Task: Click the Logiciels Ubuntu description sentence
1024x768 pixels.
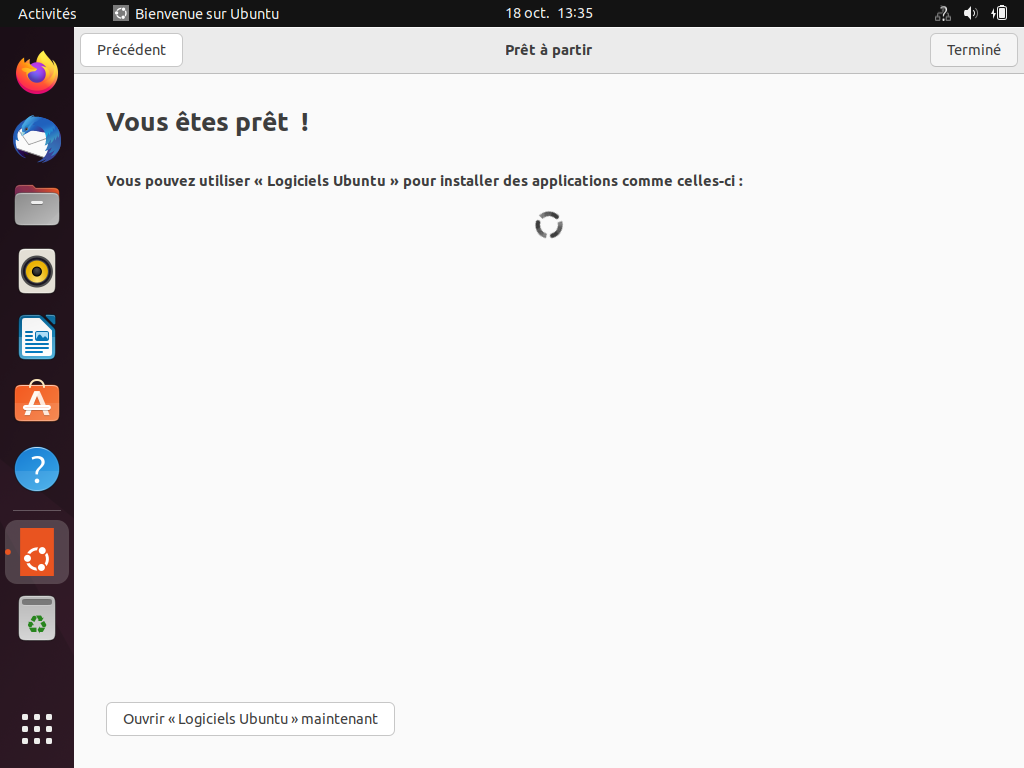Action: click(x=424, y=181)
